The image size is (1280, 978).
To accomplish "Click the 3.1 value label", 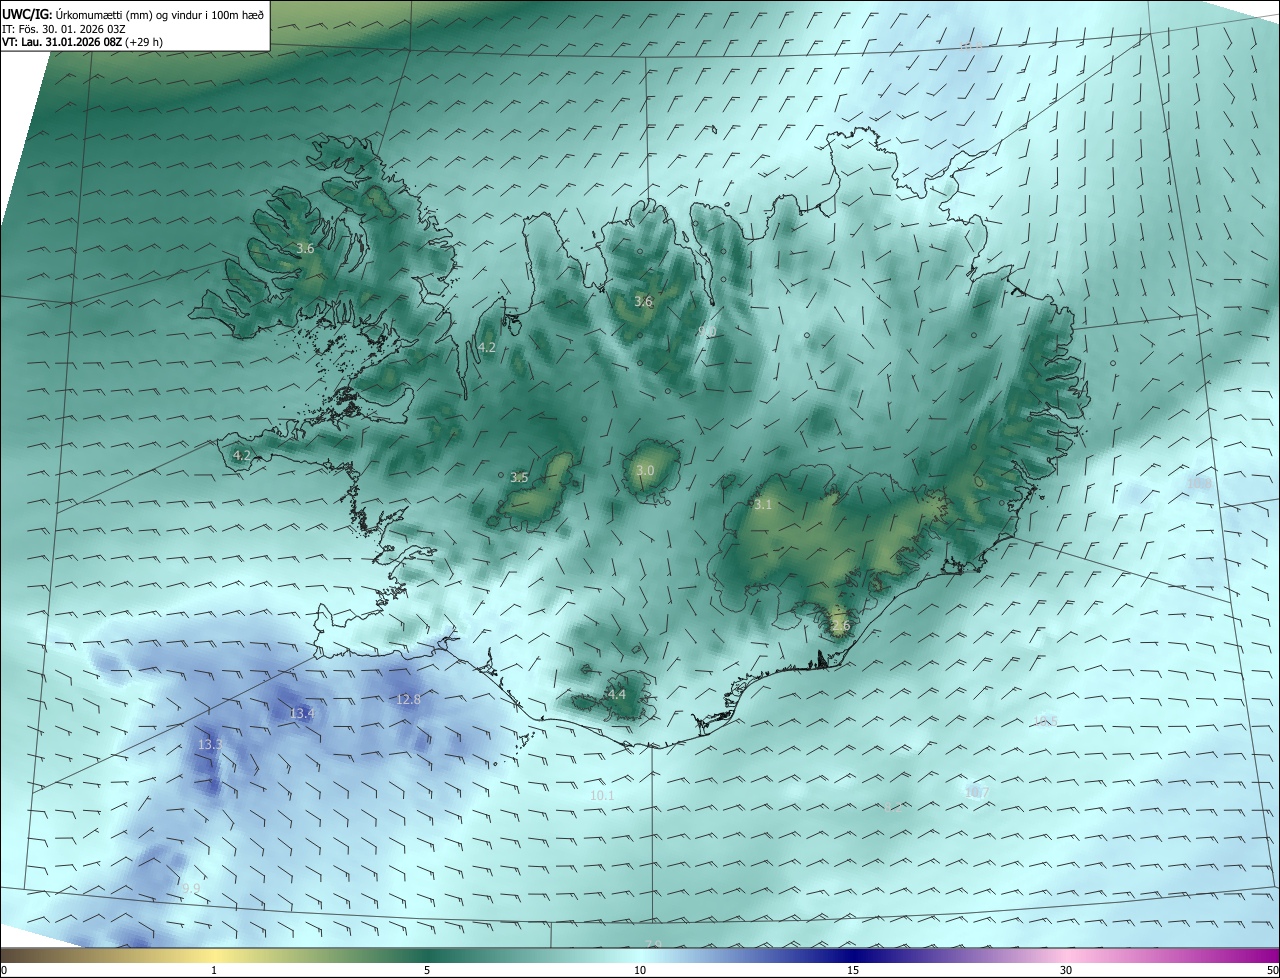I will coord(763,505).
